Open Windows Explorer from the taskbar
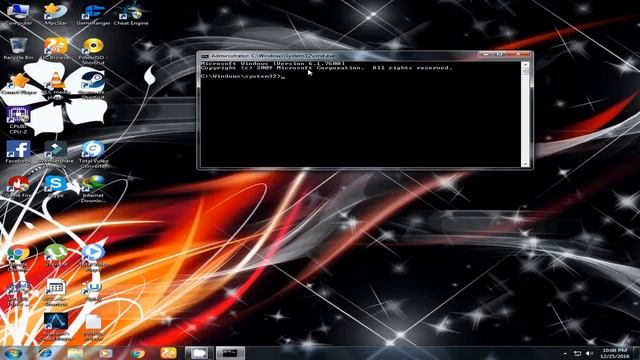This screenshot has width=640, height=360. click(x=75, y=353)
